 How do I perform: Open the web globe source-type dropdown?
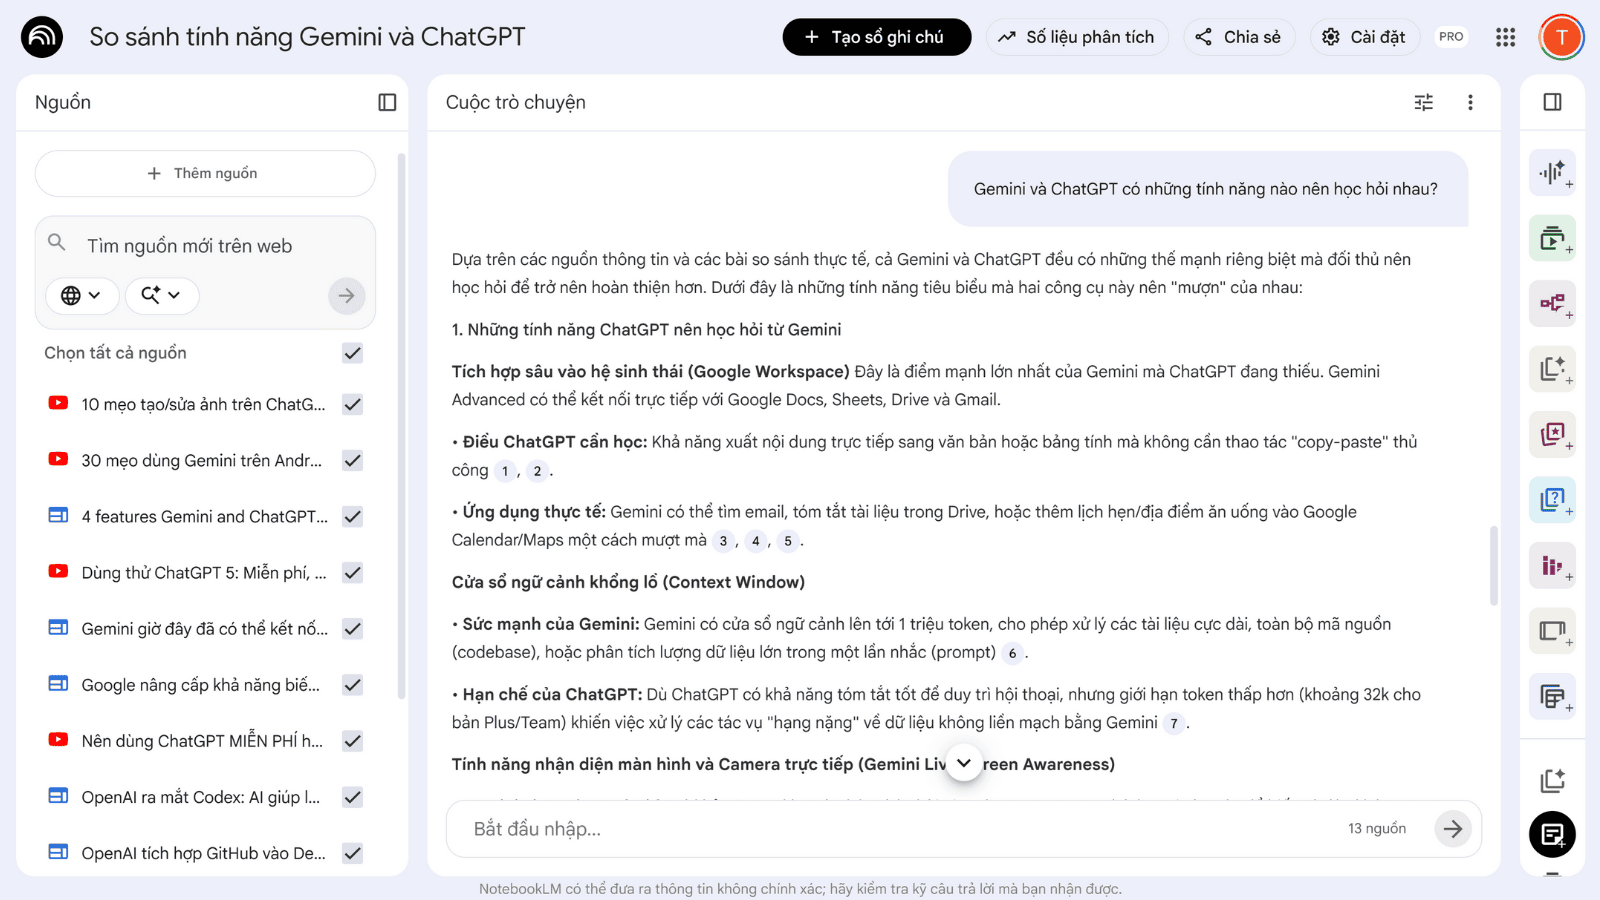click(x=81, y=295)
